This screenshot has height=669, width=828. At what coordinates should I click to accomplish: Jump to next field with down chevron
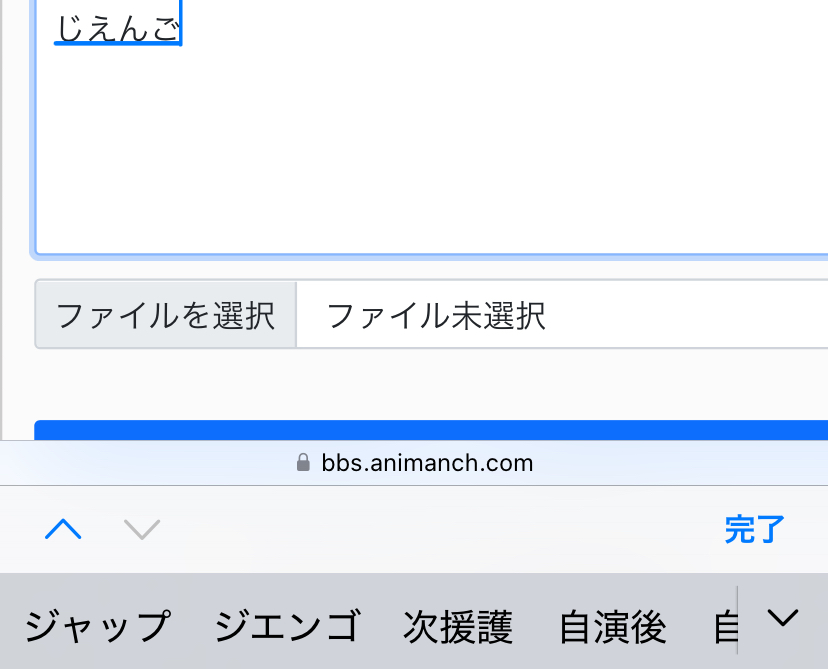click(x=142, y=529)
